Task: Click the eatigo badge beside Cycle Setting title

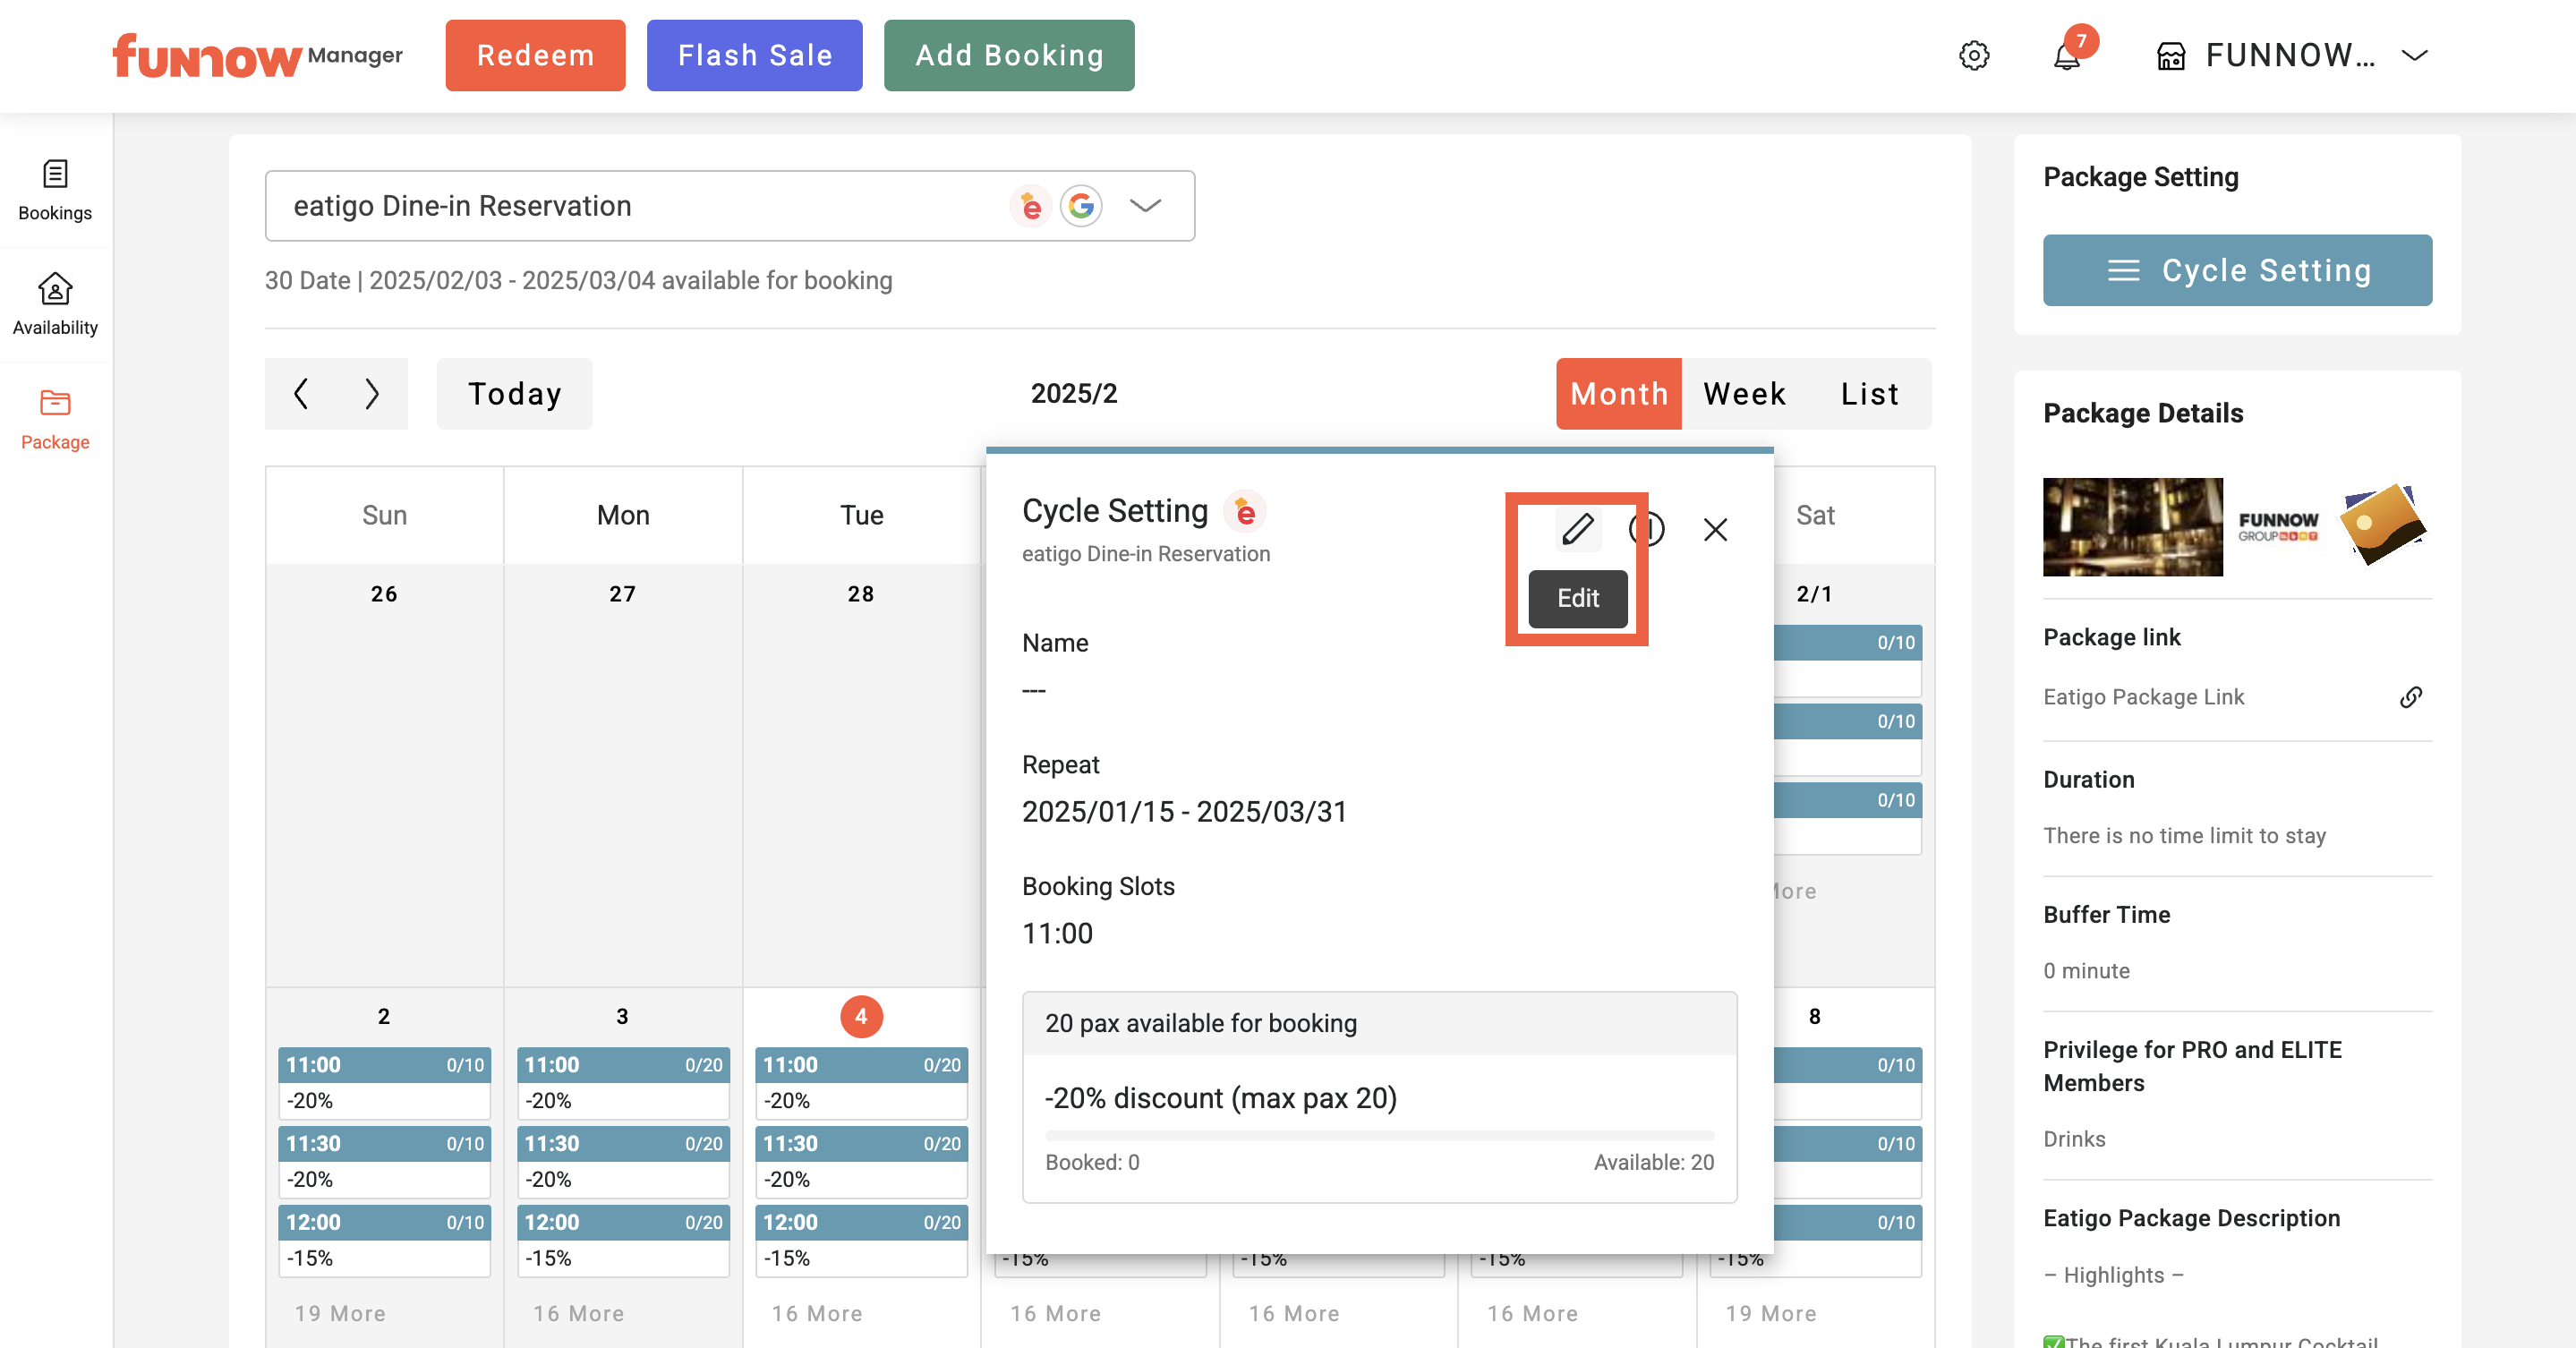Action: [x=1245, y=512]
